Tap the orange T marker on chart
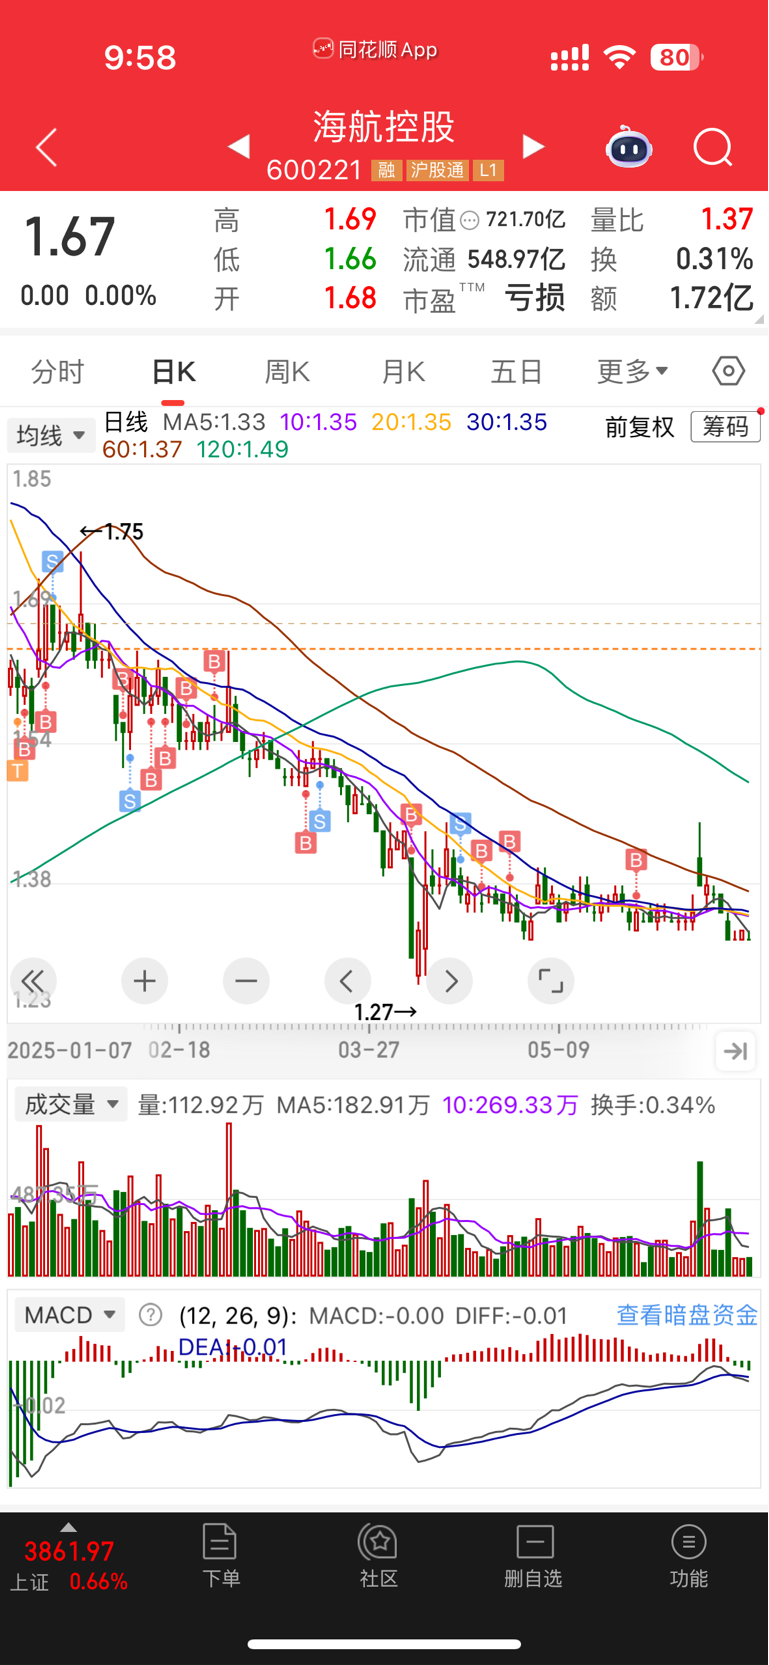 point(17,771)
